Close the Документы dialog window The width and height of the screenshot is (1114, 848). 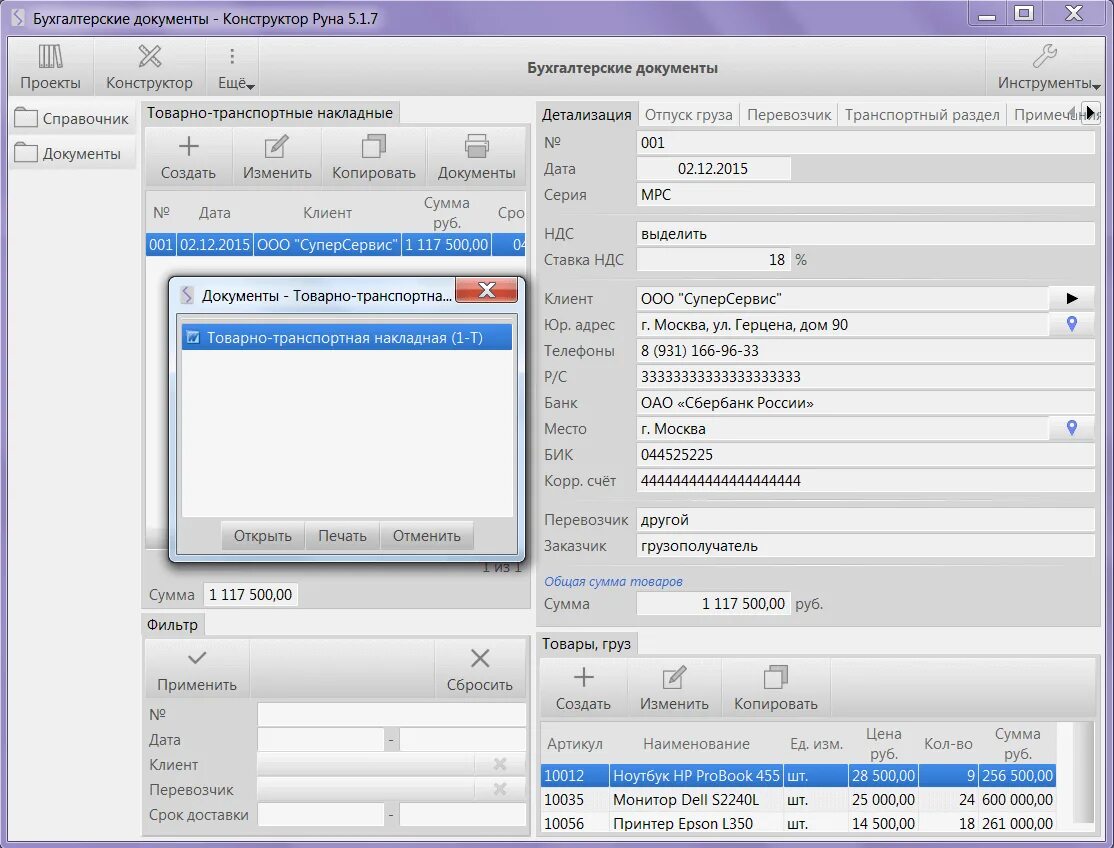(487, 290)
